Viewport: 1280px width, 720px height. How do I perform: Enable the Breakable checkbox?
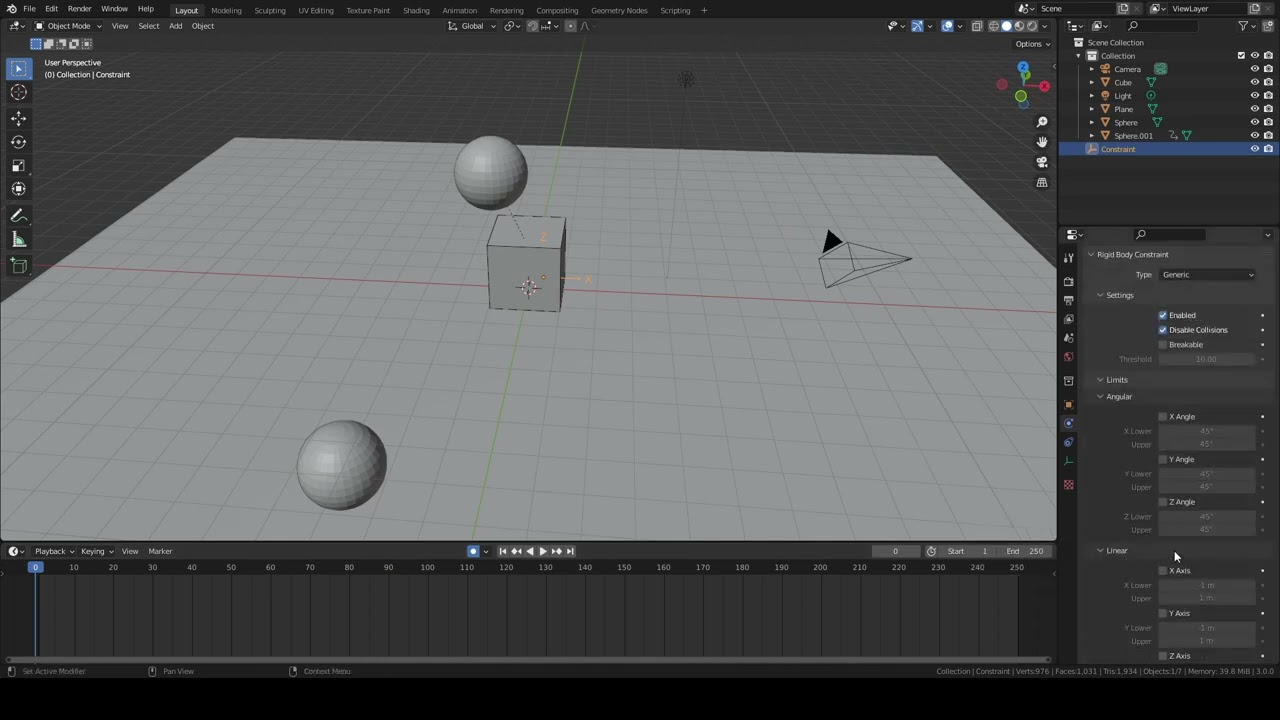[x=1163, y=345]
